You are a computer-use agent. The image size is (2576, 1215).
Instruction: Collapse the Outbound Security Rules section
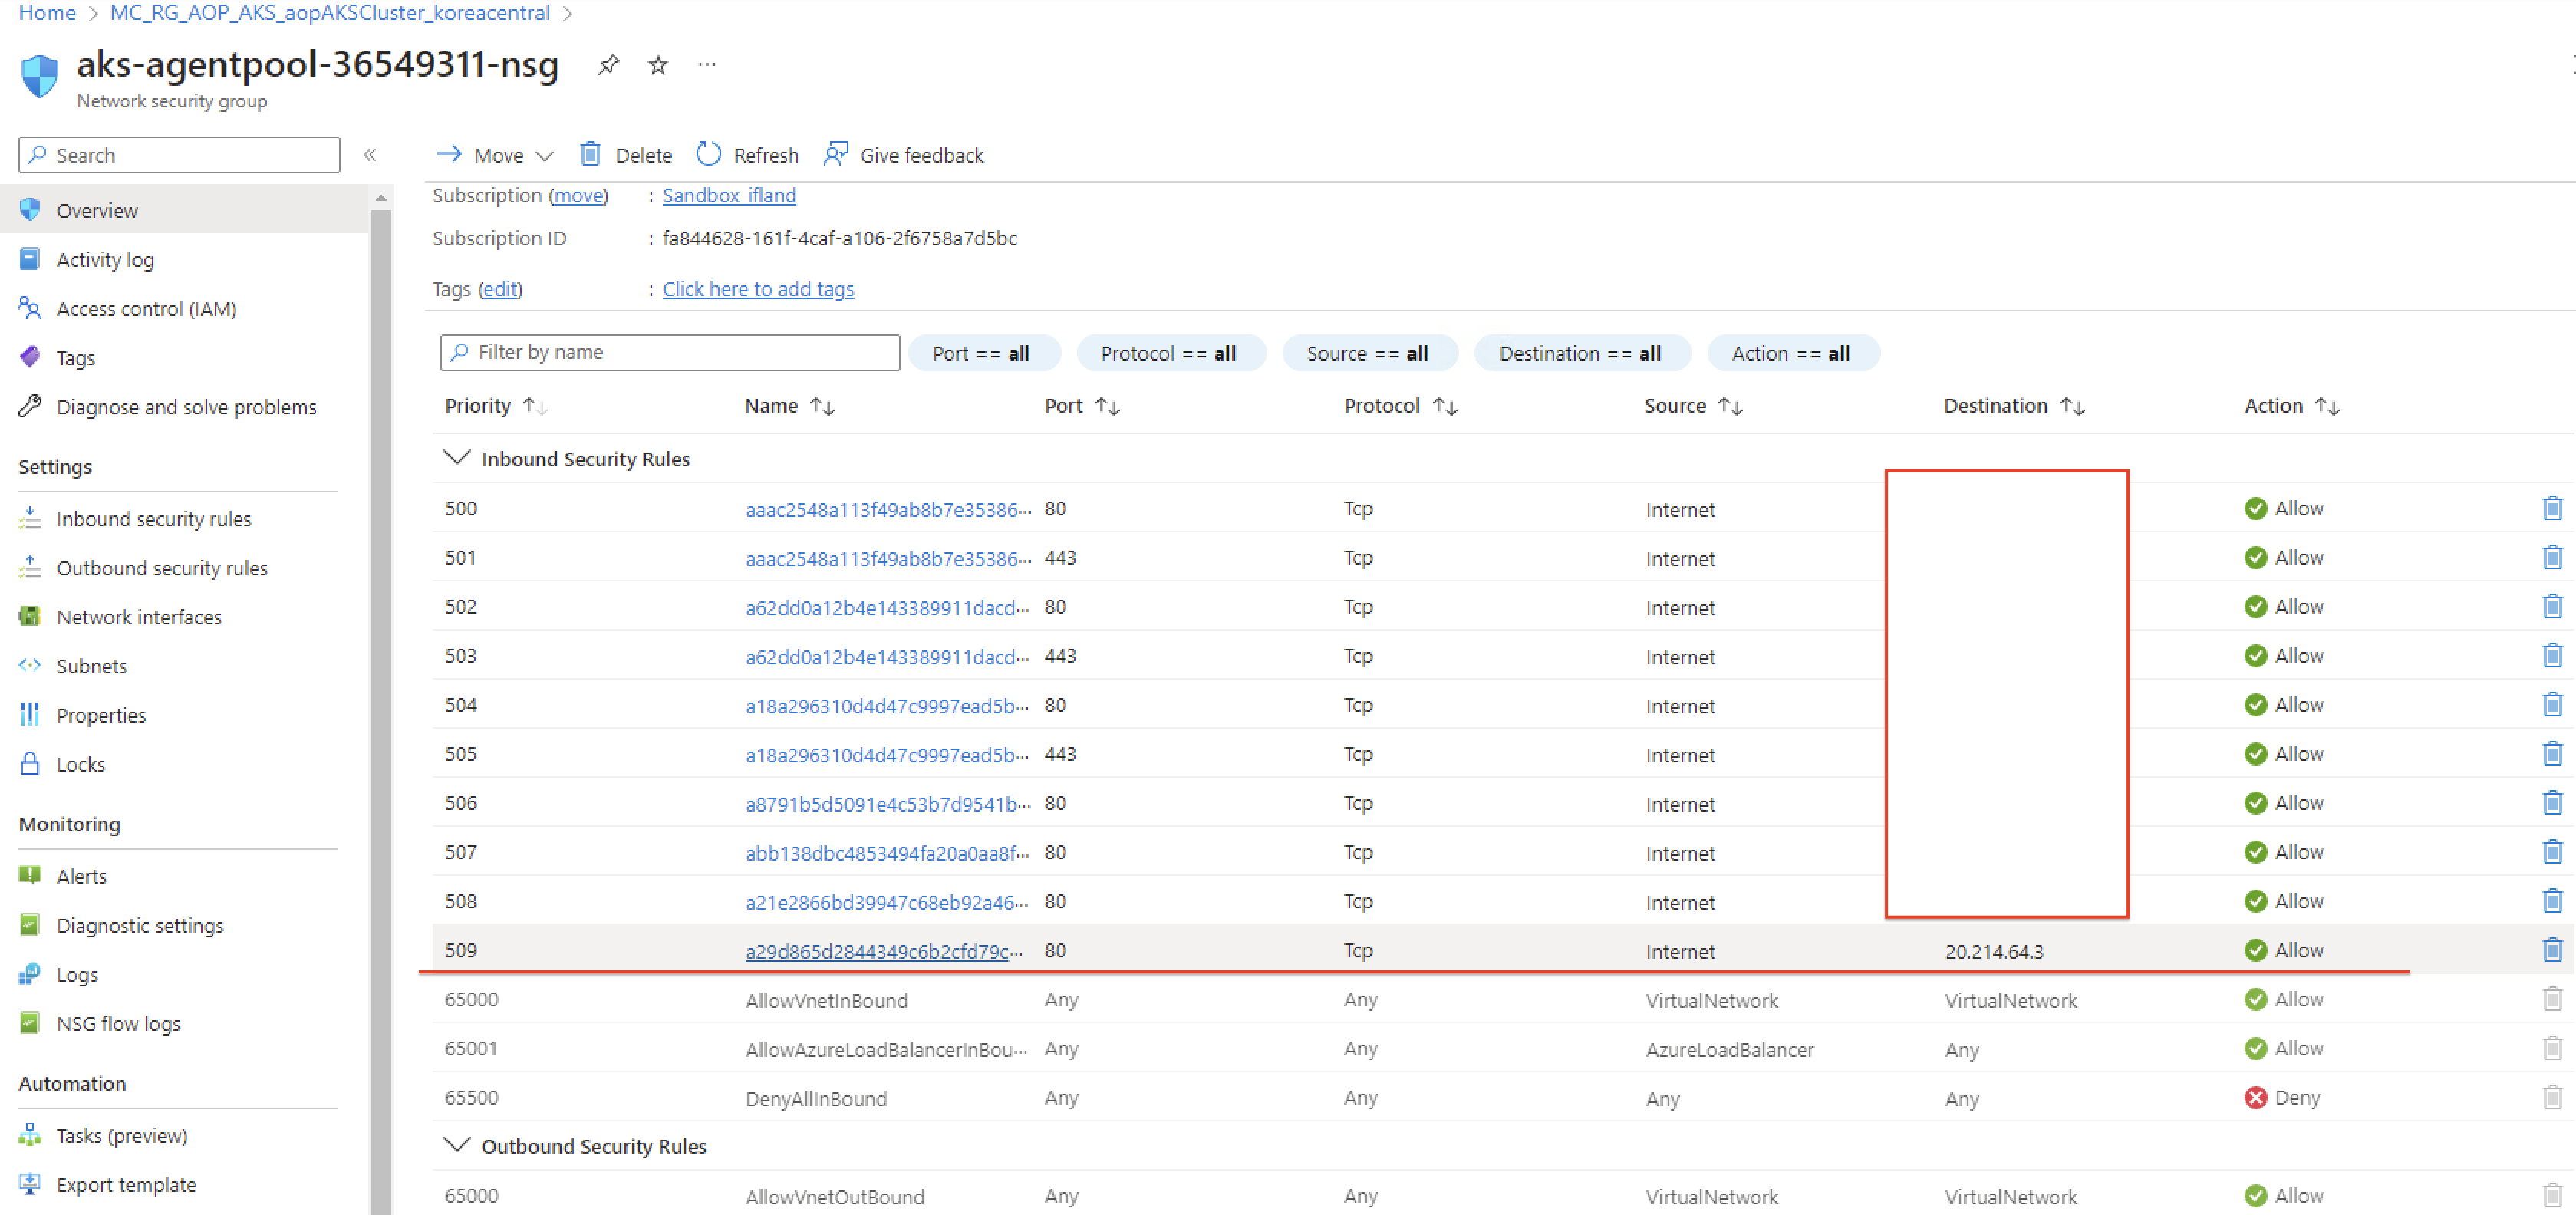456,1145
